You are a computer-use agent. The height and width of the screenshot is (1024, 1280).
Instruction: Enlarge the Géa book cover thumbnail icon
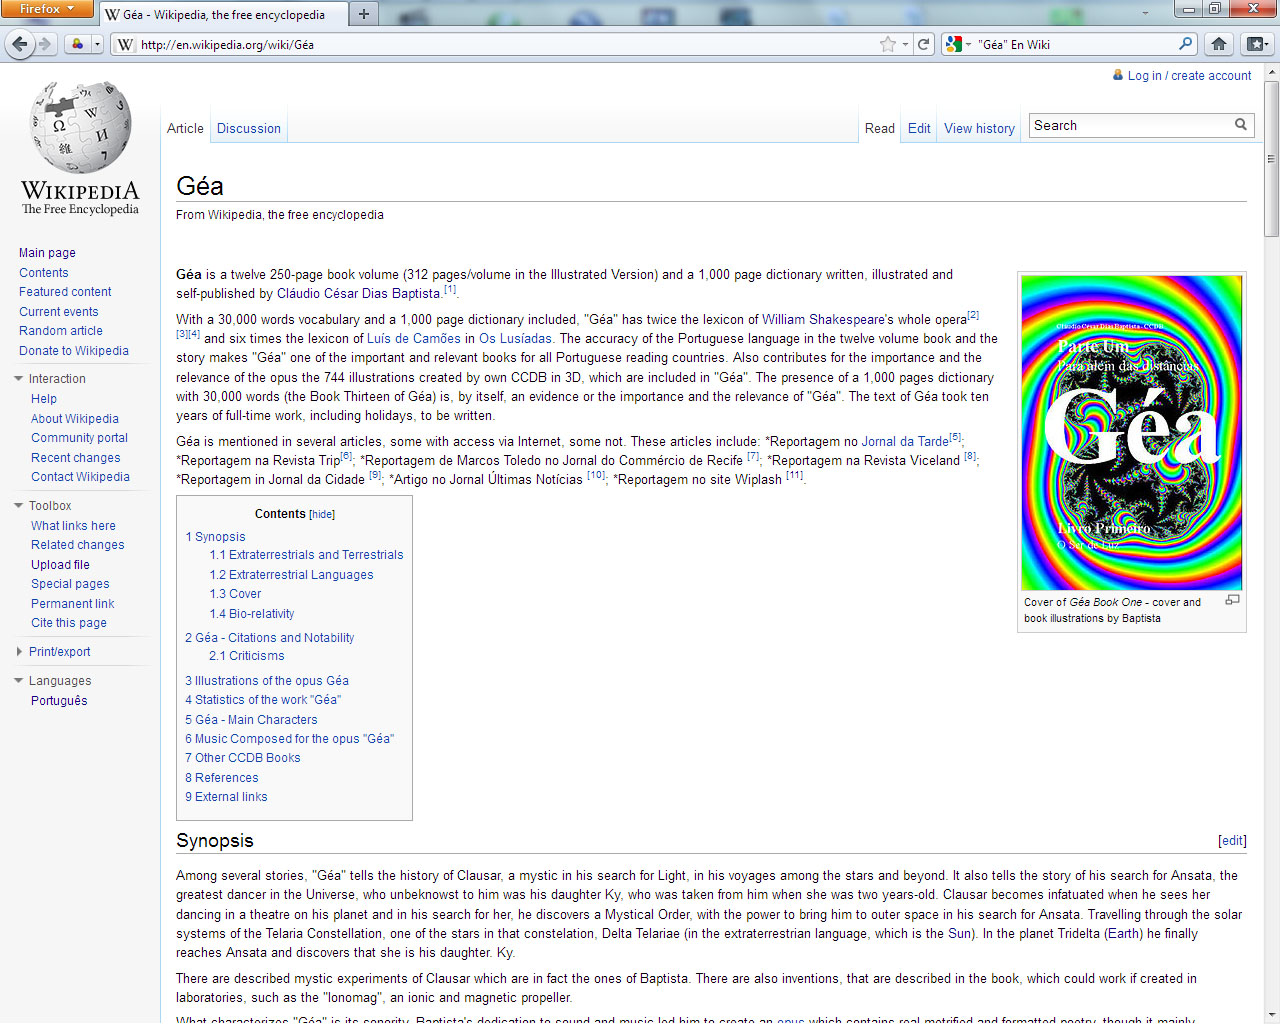pyautogui.click(x=1232, y=600)
